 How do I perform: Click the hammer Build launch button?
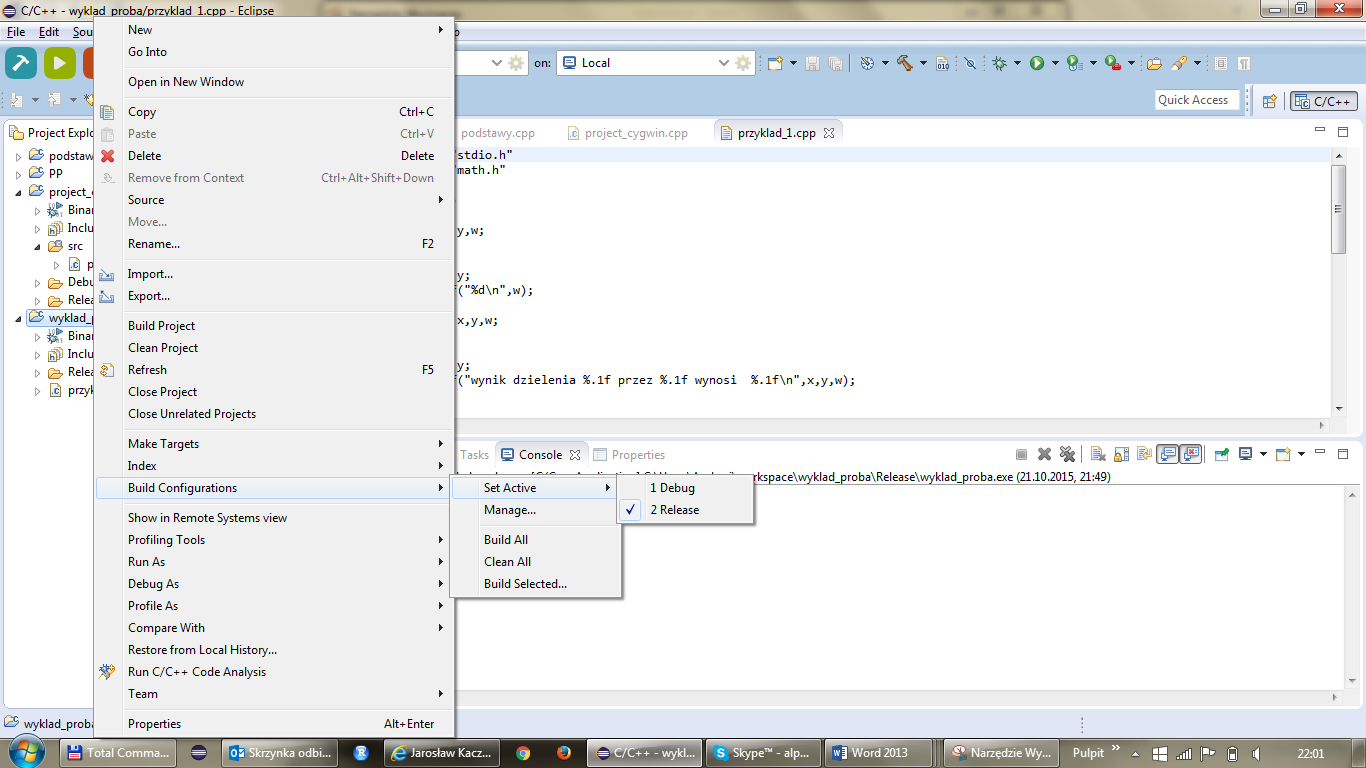(x=21, y=62)
